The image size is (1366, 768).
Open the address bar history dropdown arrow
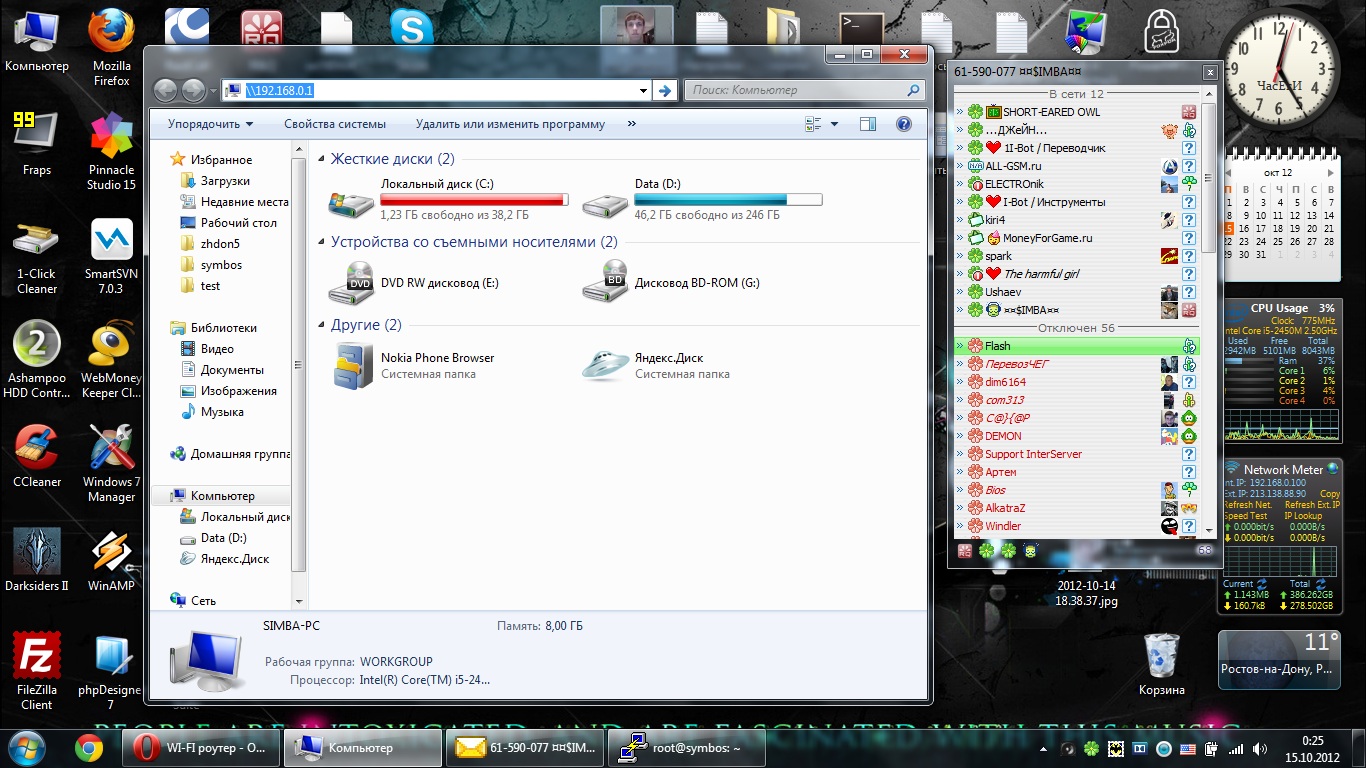click(643, 91)
